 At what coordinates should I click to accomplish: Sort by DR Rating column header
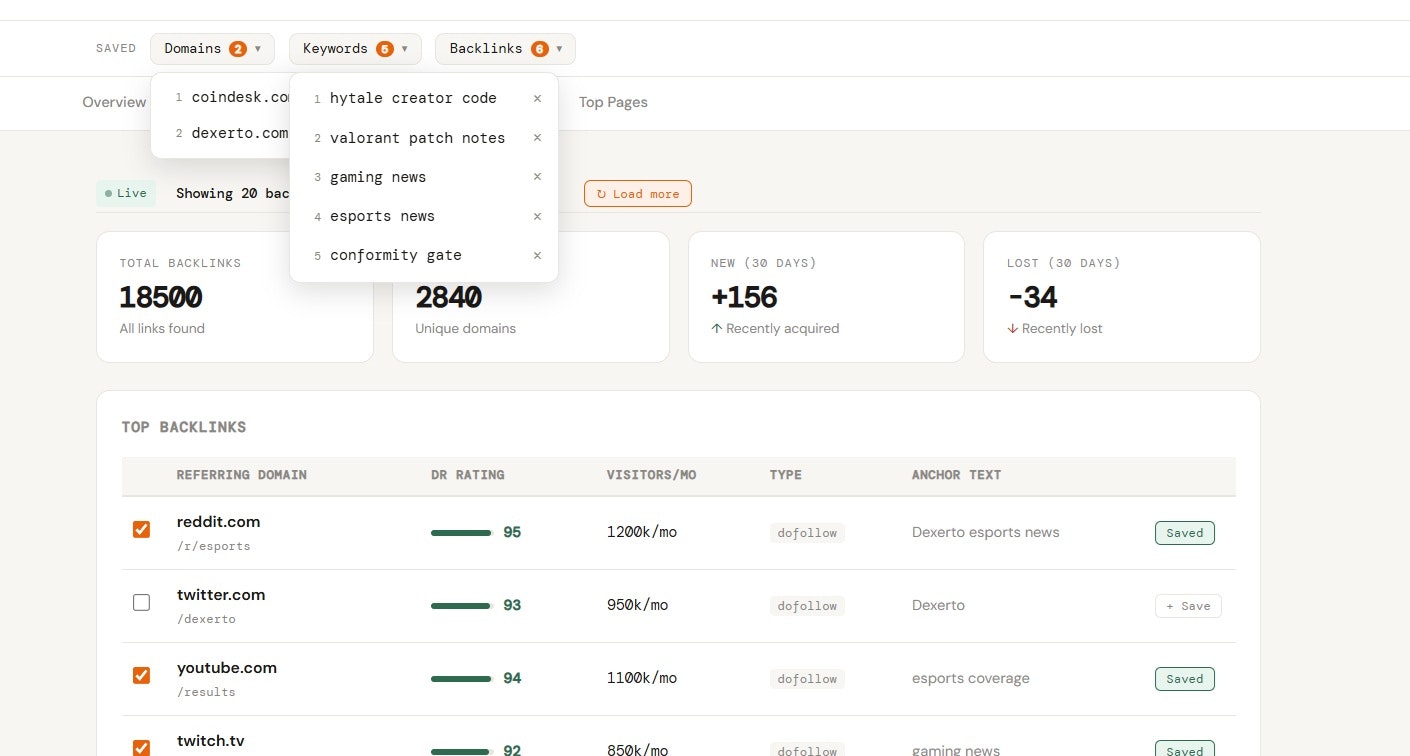[x=468, y=475]
